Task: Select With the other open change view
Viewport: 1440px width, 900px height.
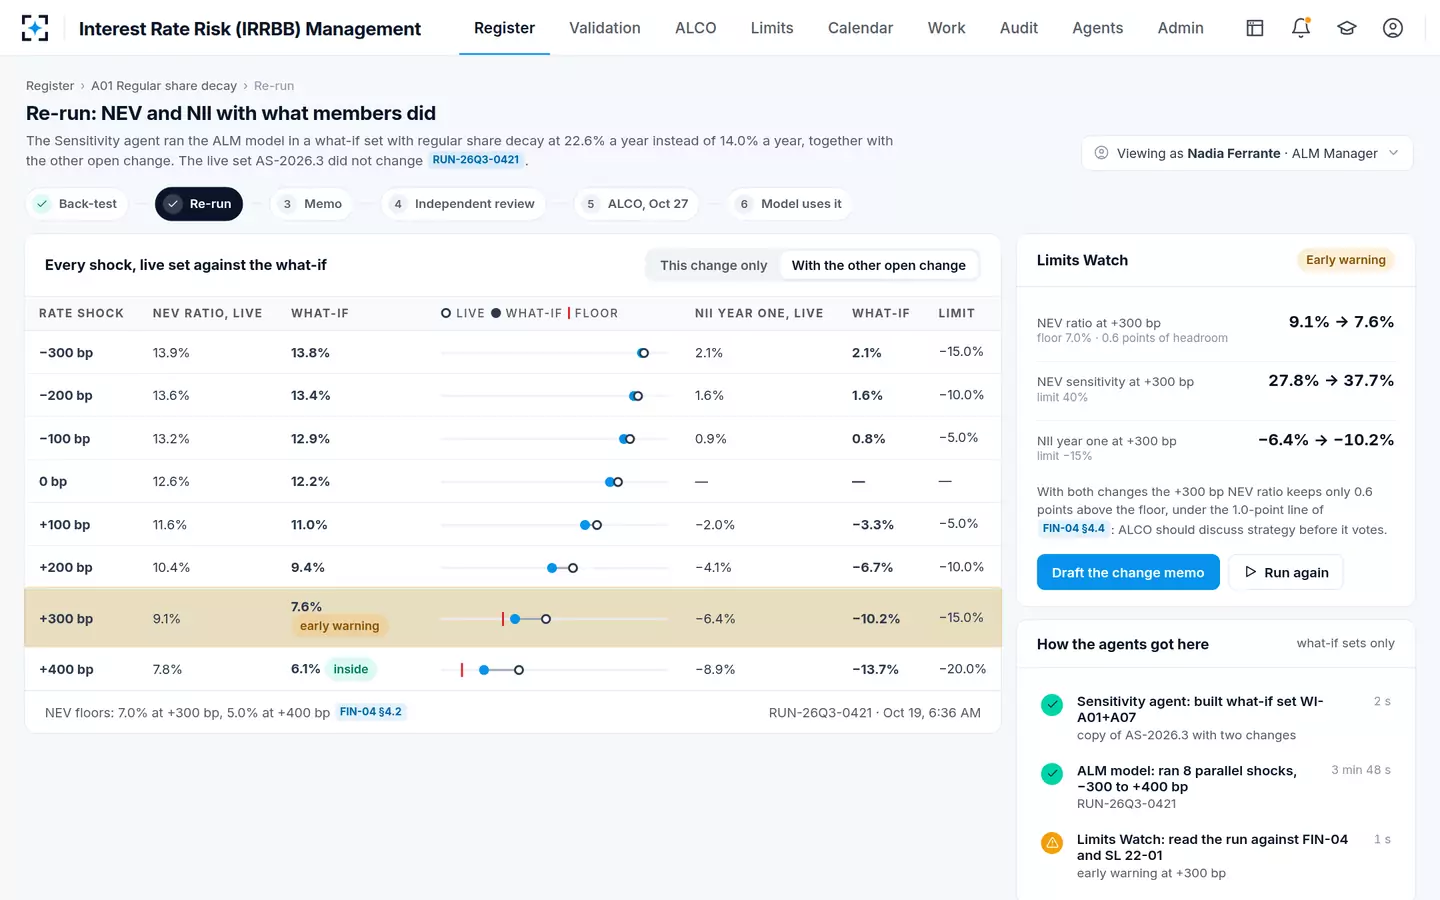Action: 879,265
